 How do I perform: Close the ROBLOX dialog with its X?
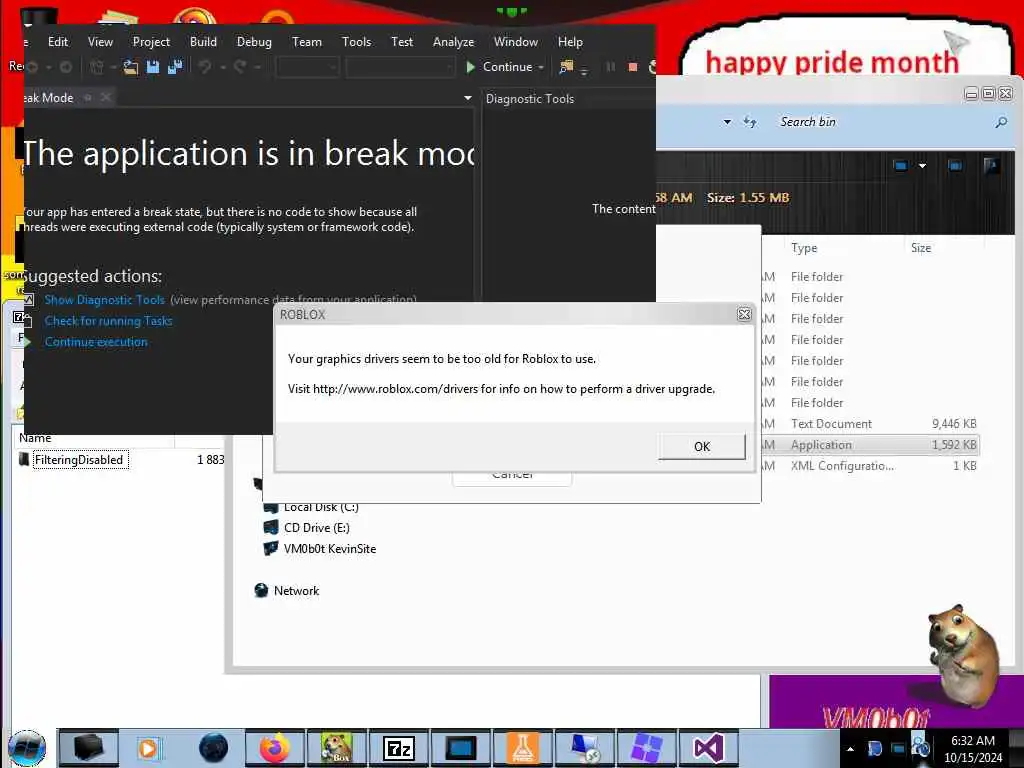744,315
